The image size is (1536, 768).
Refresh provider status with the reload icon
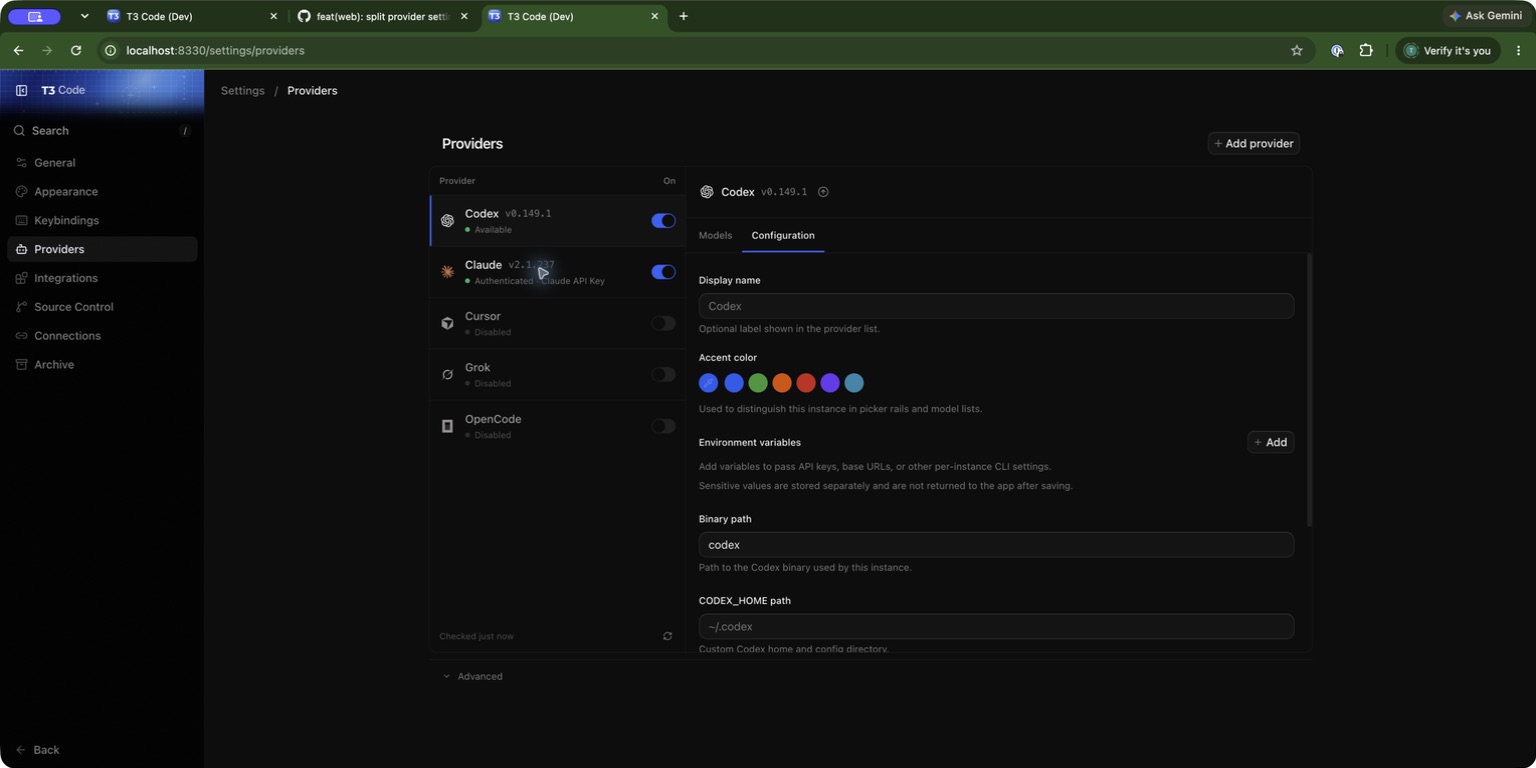point(668,636)
